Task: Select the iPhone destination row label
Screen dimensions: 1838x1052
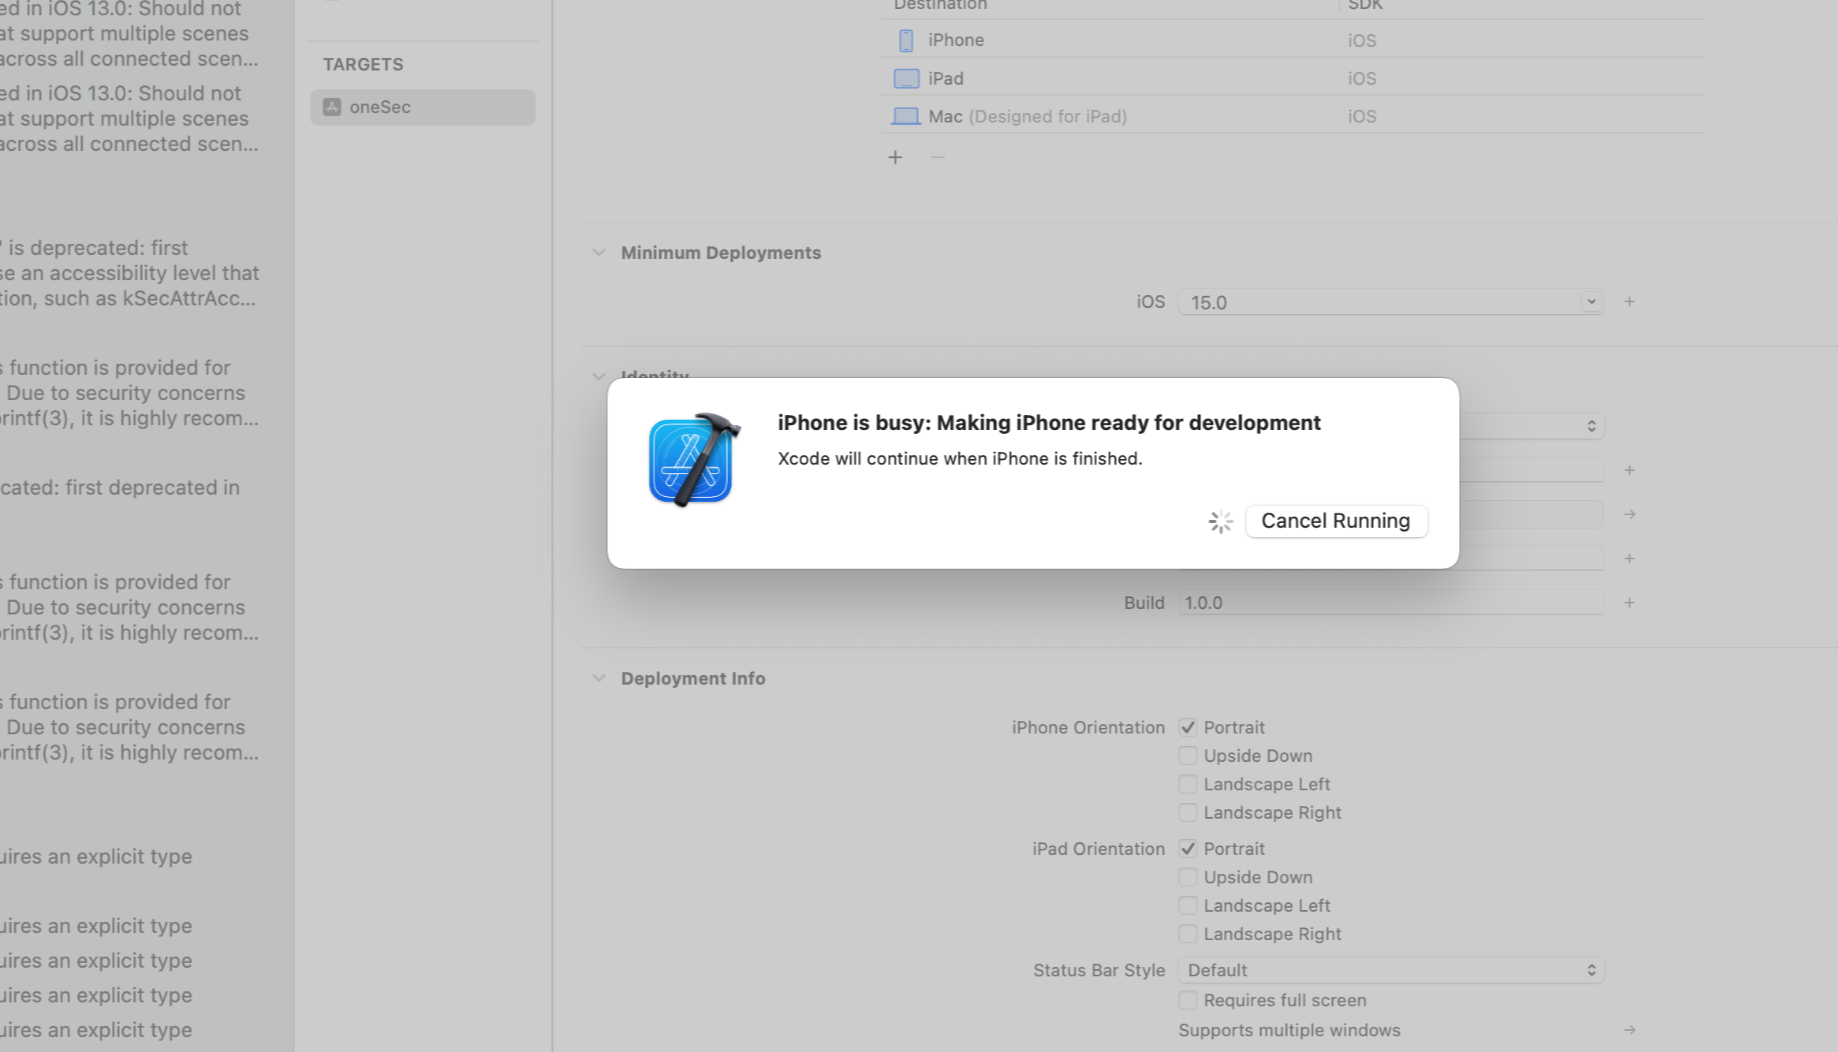Action: tap(955, 40)
